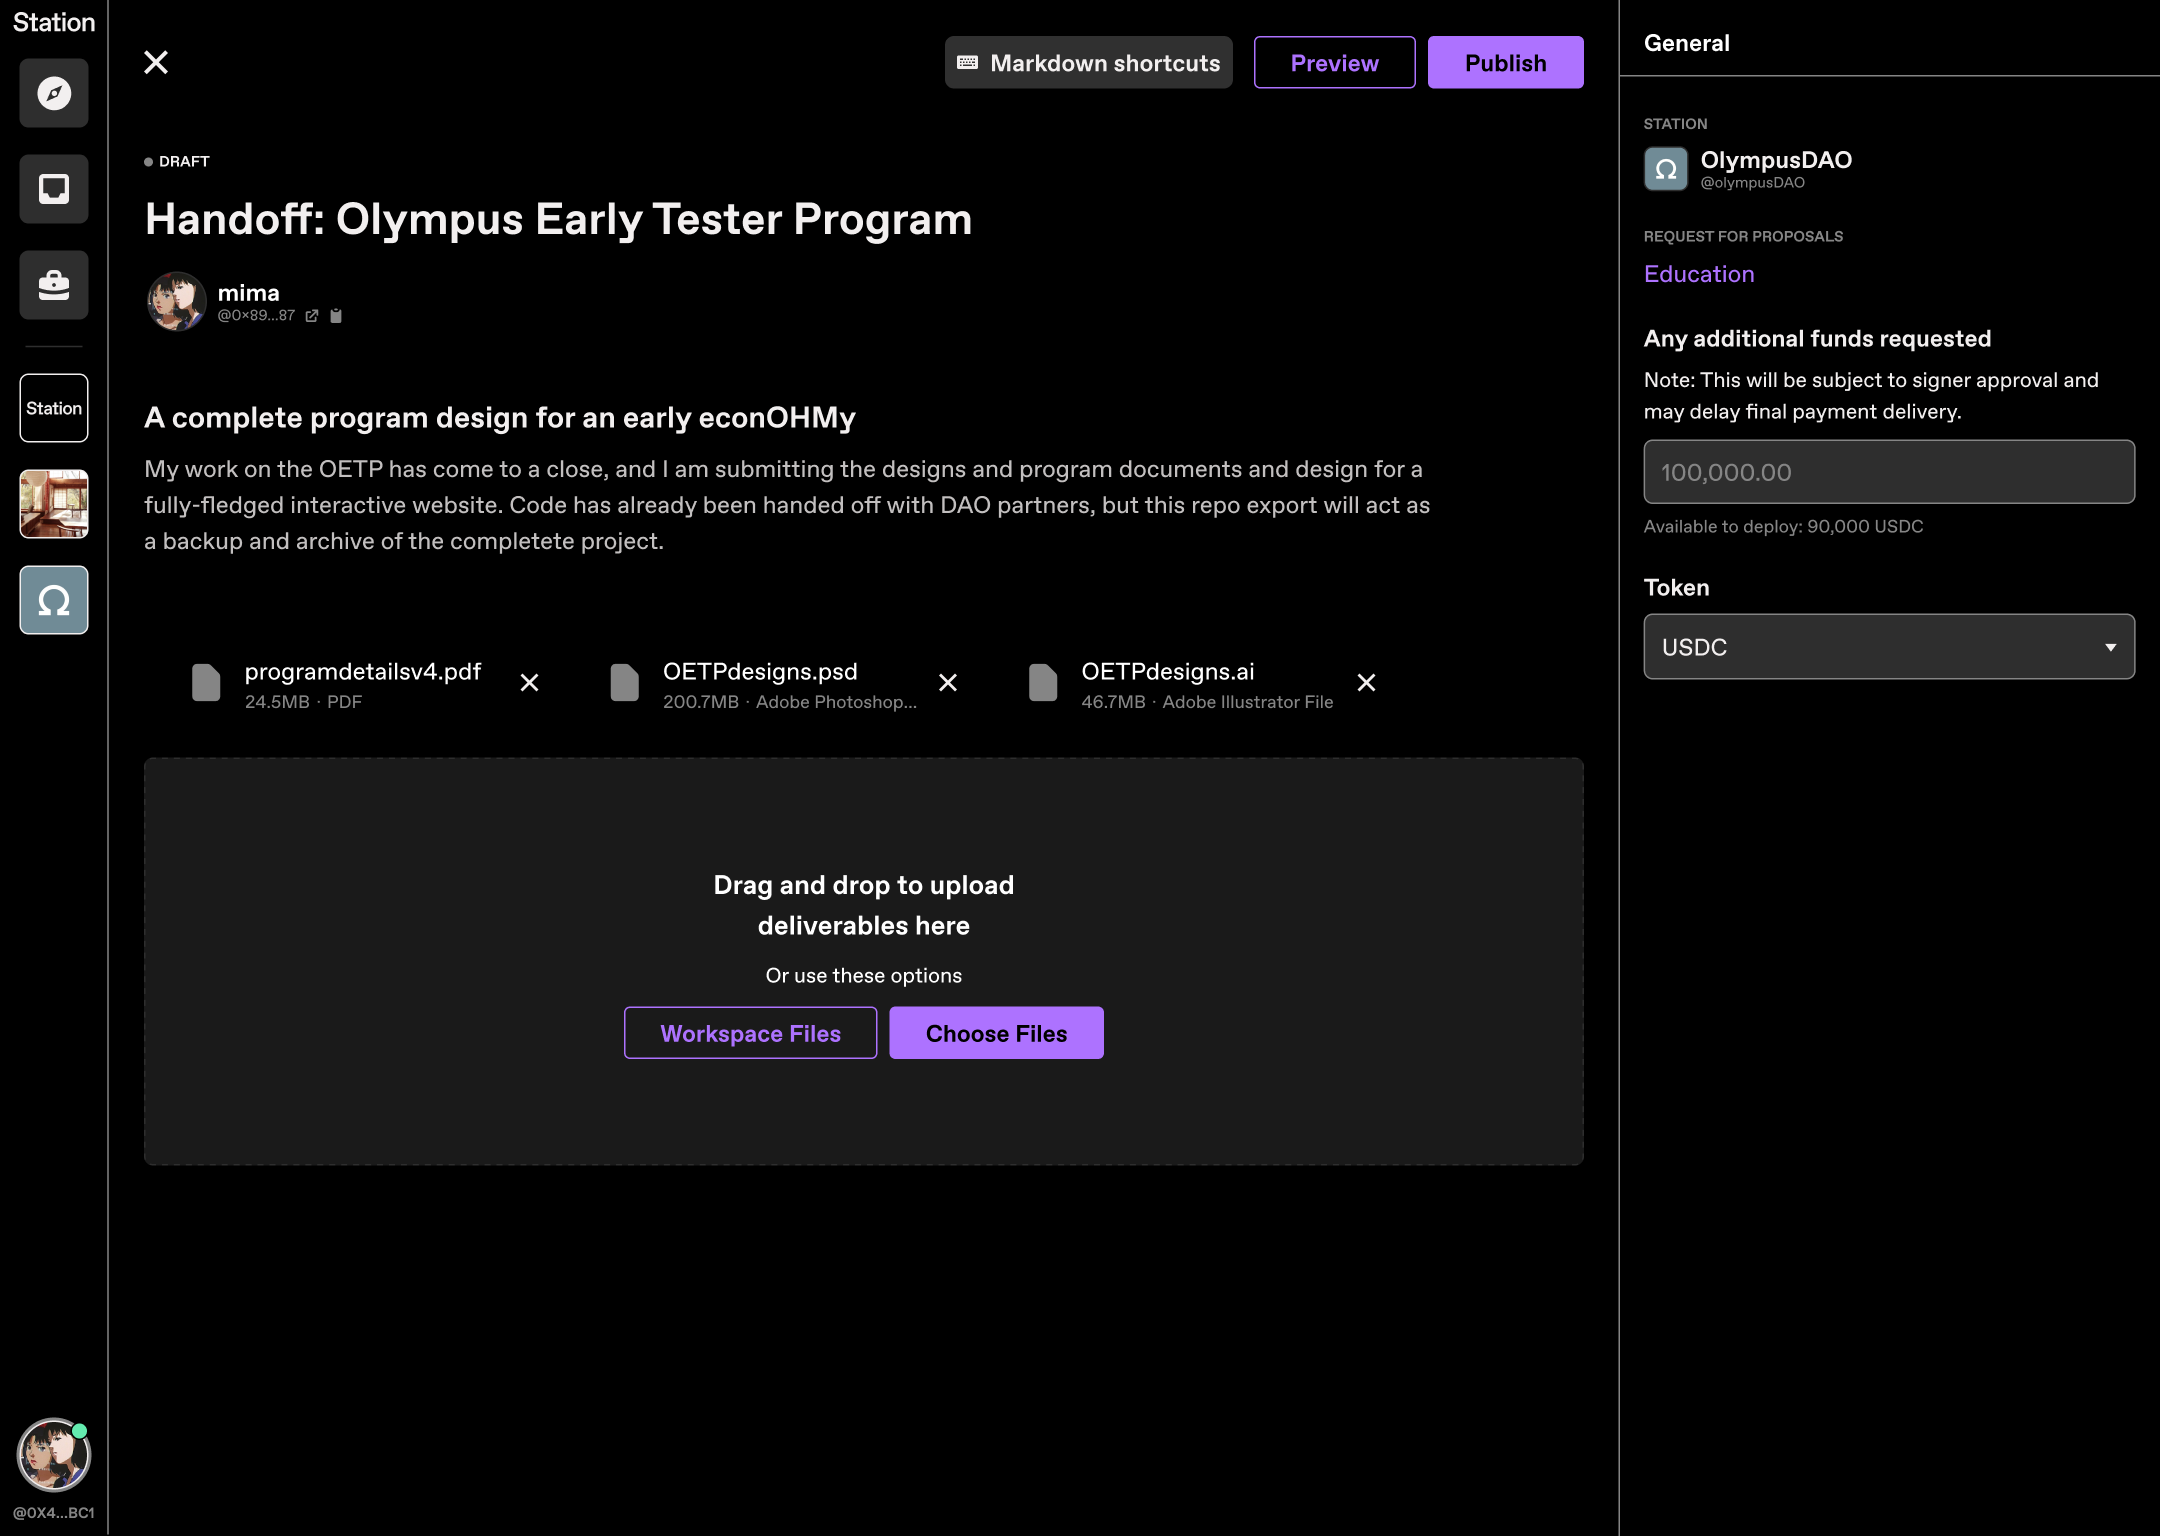Open the user profile avatar at bottom-left
Image resolution: width=2160 pixels, height=1536 pixels.
coord(54,1455)
